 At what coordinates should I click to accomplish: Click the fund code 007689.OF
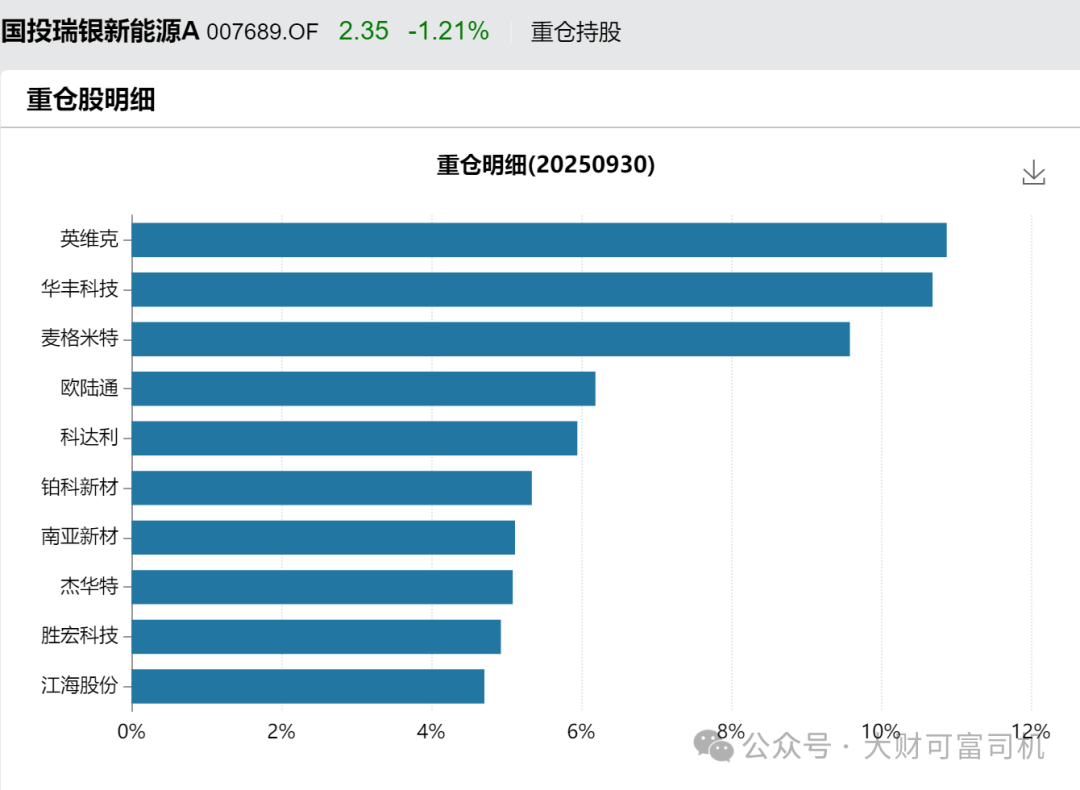262,32
